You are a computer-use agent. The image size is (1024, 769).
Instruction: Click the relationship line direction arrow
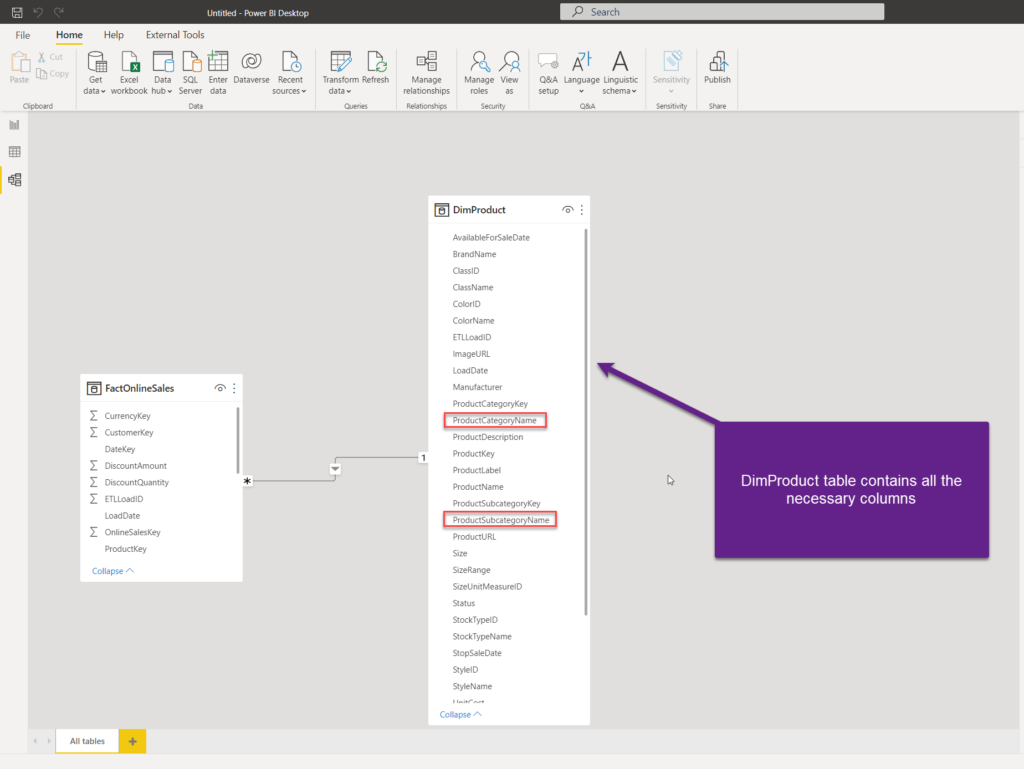(335, 469)
